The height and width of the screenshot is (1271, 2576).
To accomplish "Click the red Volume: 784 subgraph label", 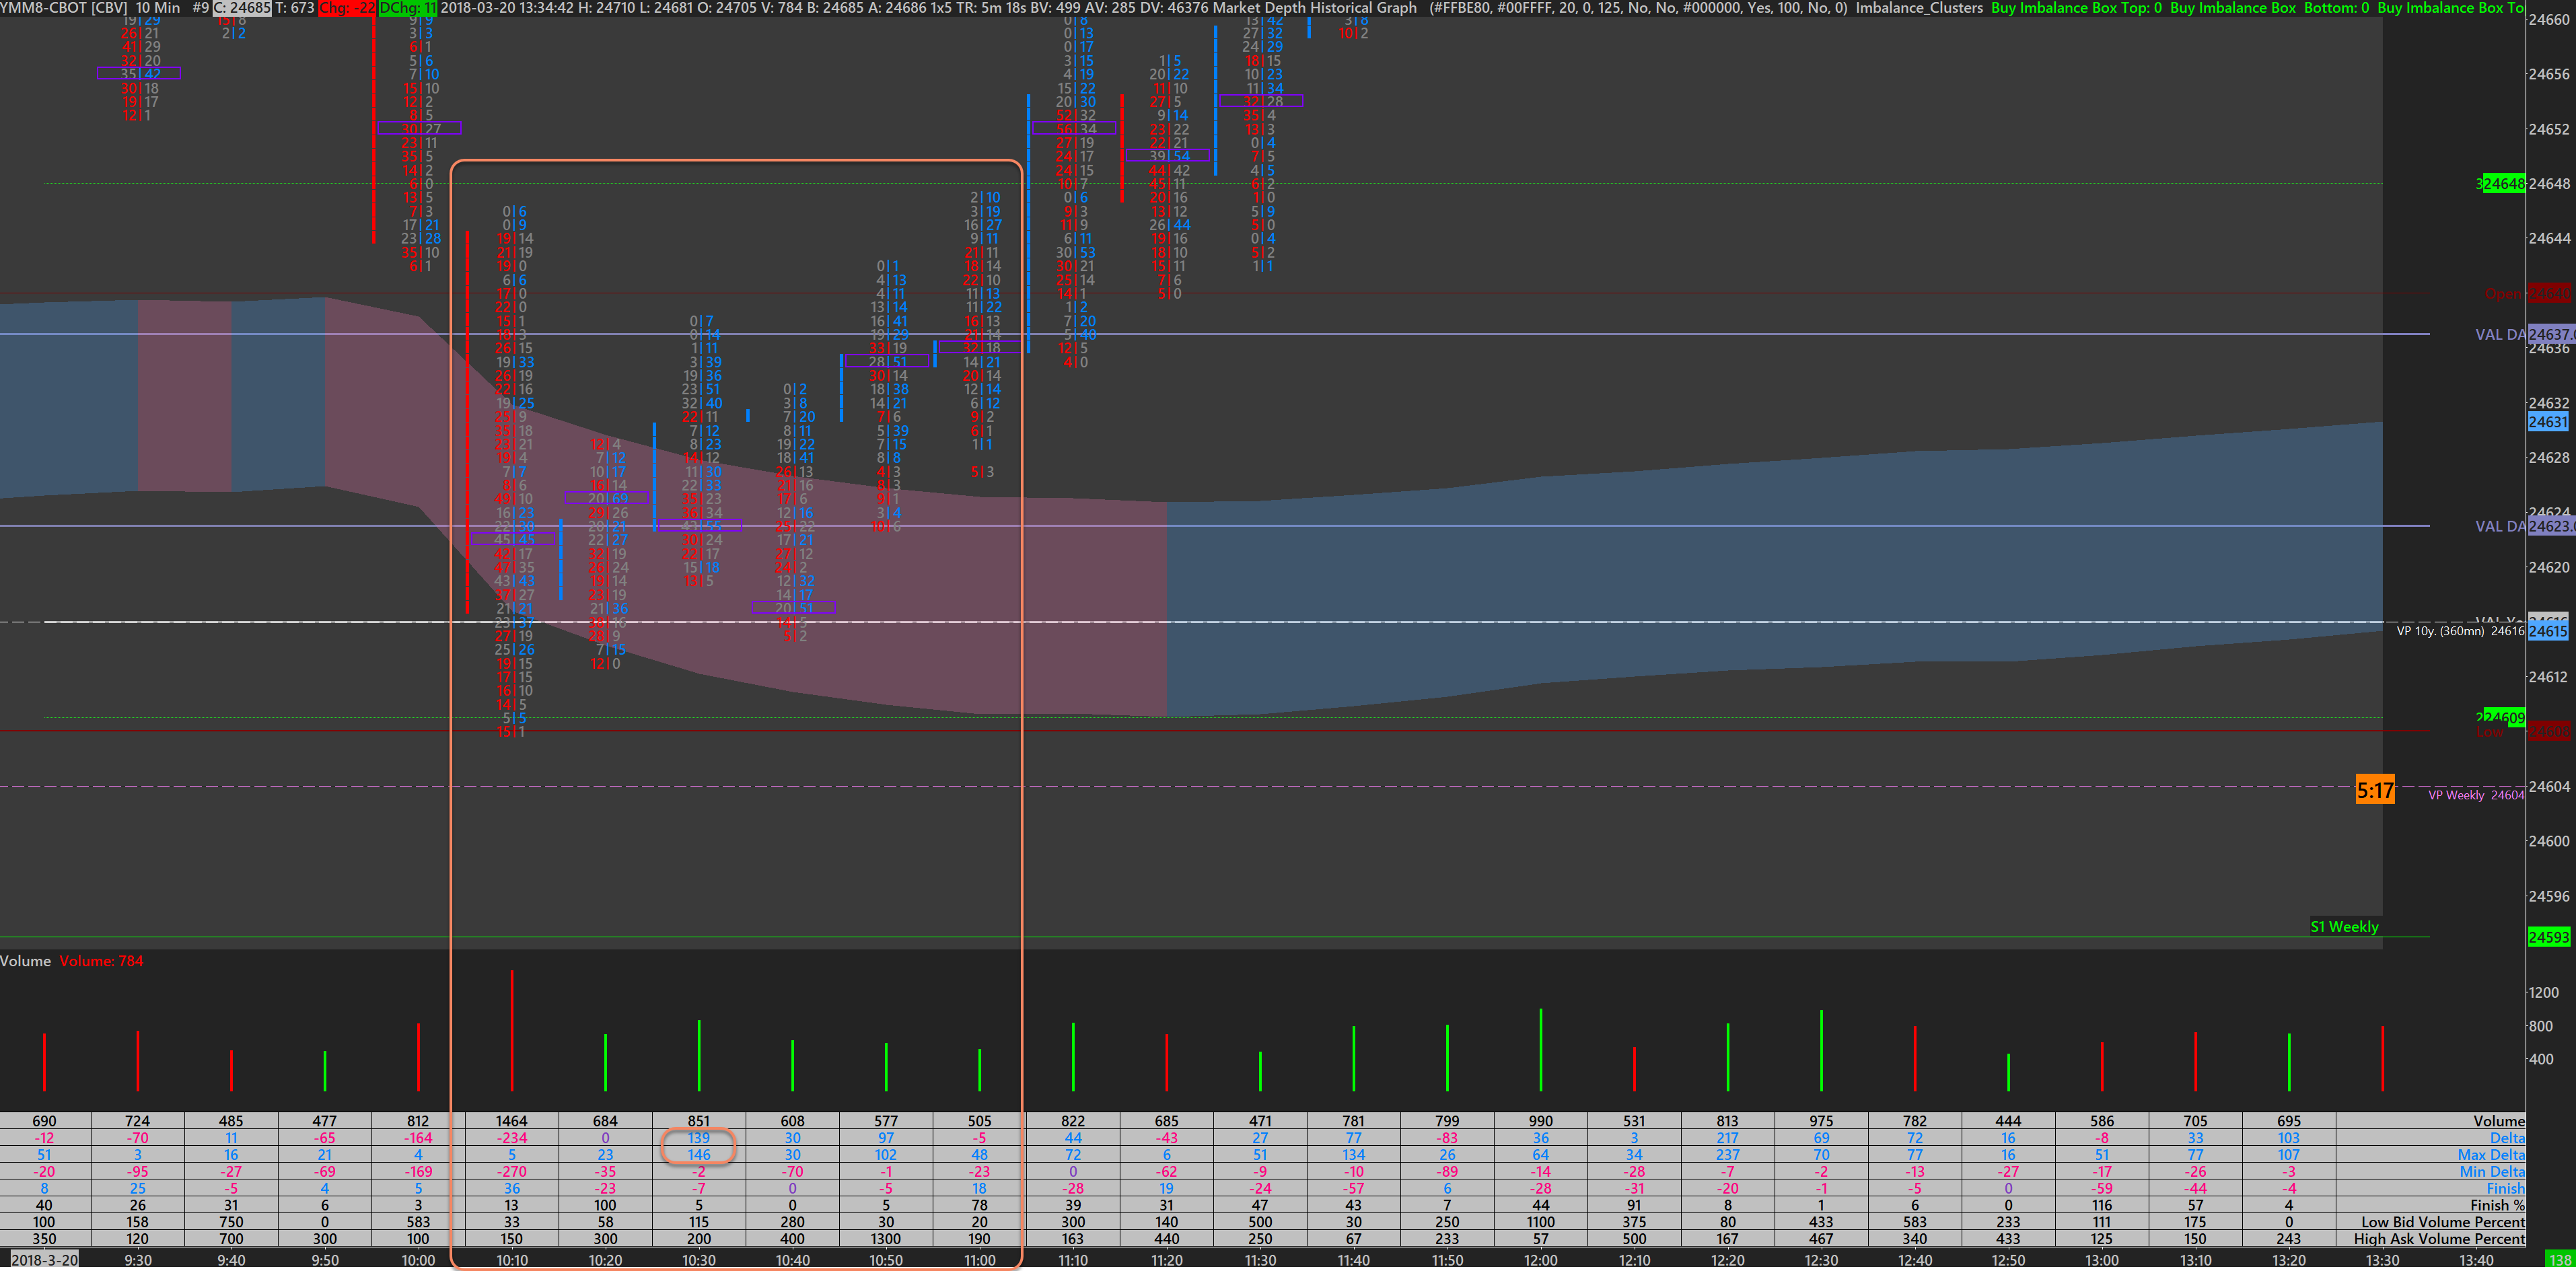I will click(101, 961).
